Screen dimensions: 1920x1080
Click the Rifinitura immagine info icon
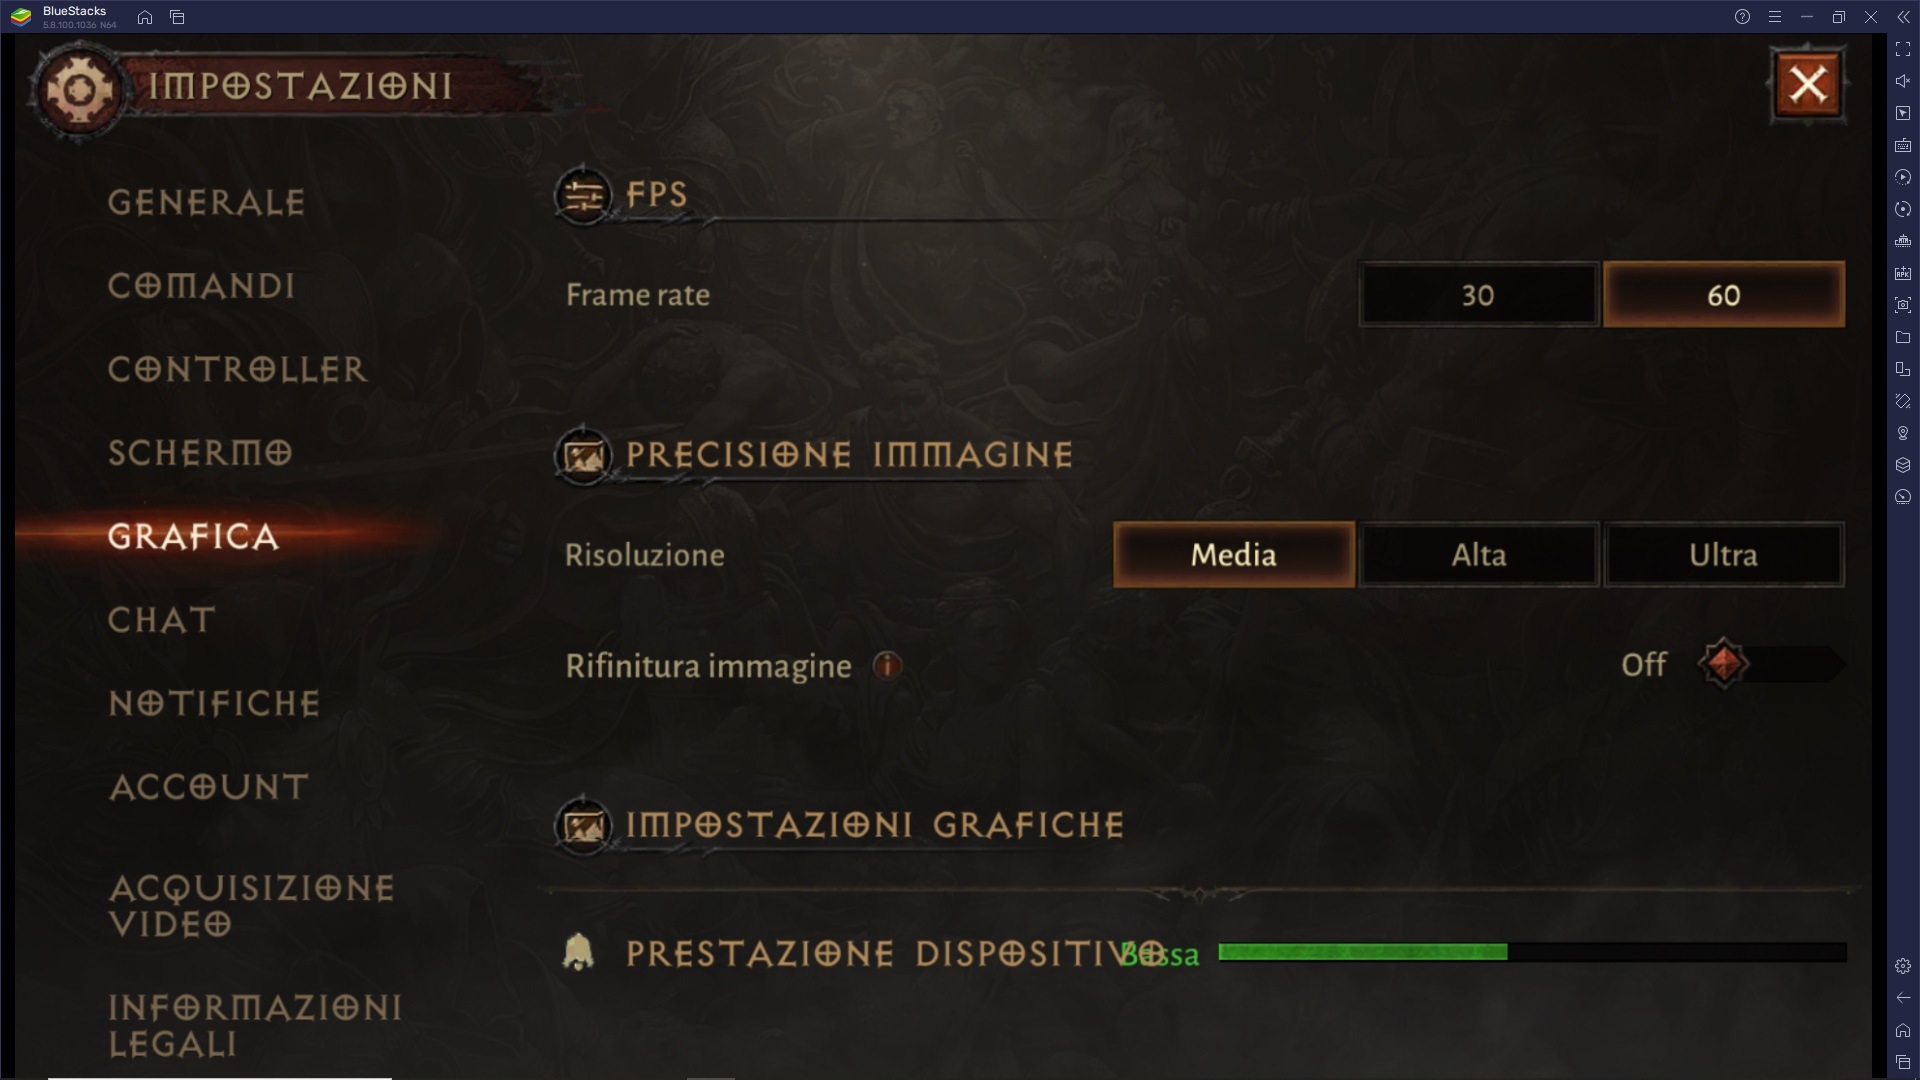[x=885, y=665]
